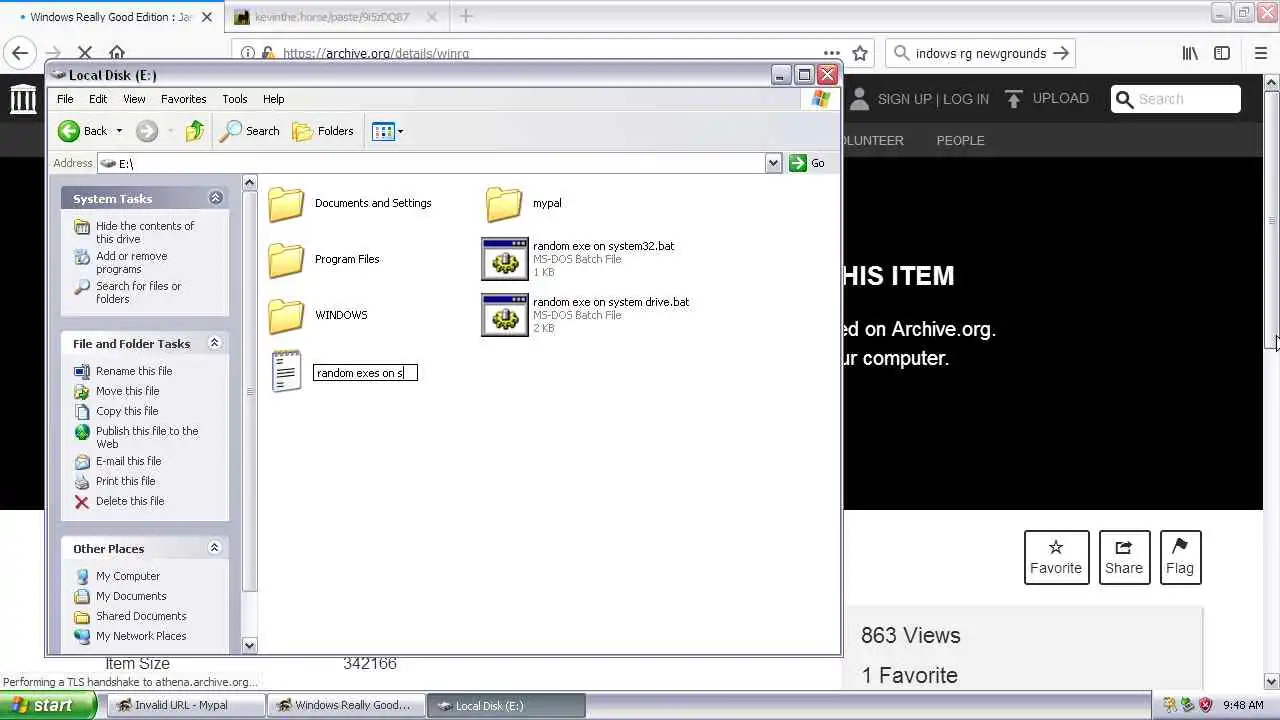
Task: Click the archive.org Search field
Action: [x=1176, y=99]
